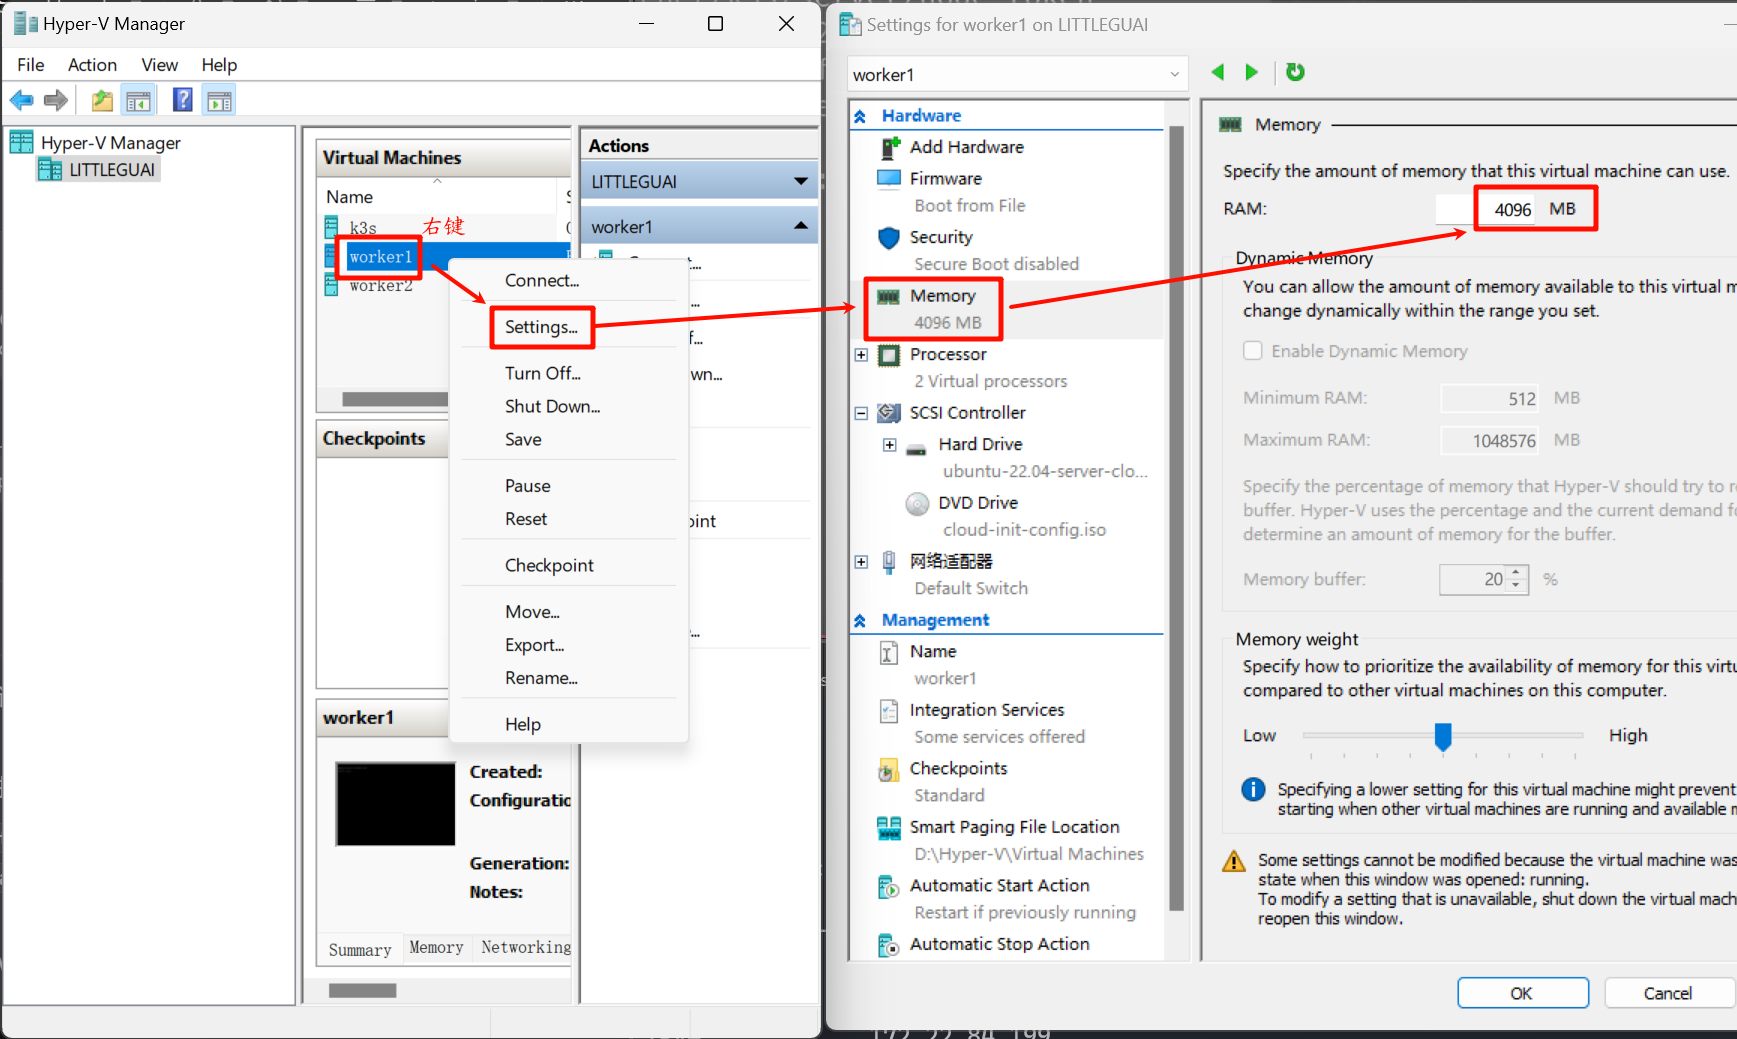Click the back arrow in Hyper-V toolbar

pyautogui.click(x=21, y=100)
